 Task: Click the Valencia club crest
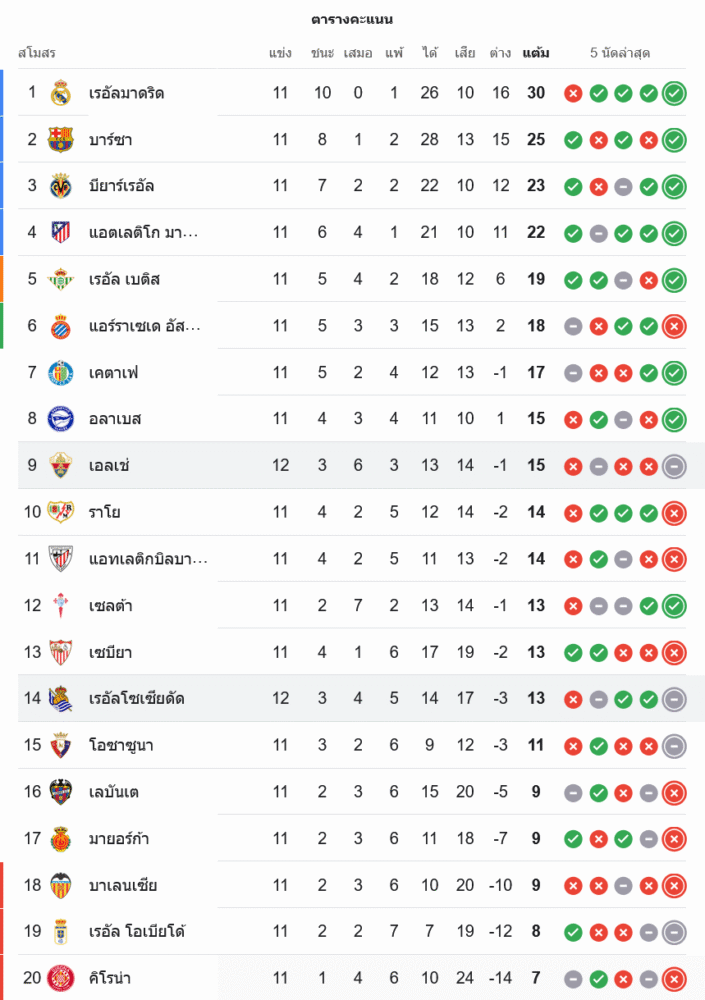(61, 885)
